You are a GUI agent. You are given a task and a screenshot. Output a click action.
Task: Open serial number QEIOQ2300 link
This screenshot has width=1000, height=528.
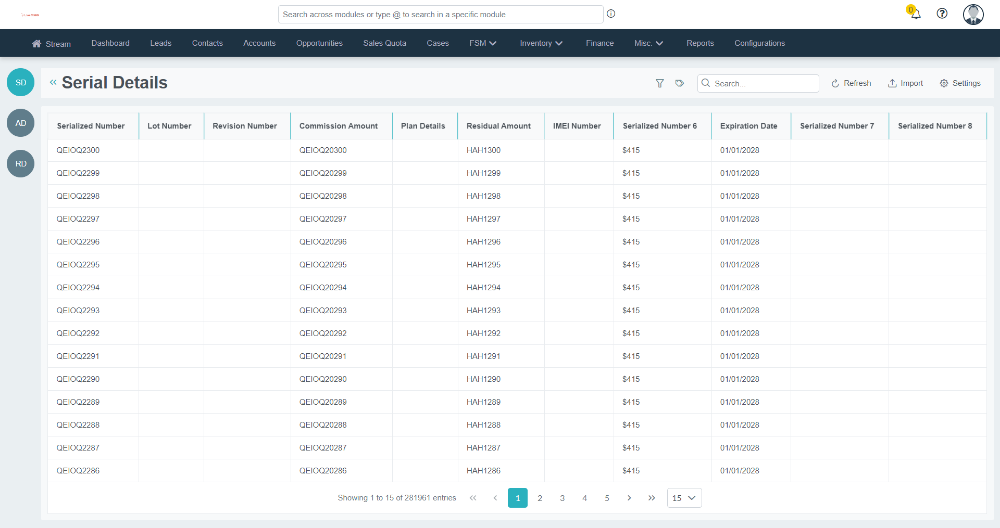coord(78,150)
